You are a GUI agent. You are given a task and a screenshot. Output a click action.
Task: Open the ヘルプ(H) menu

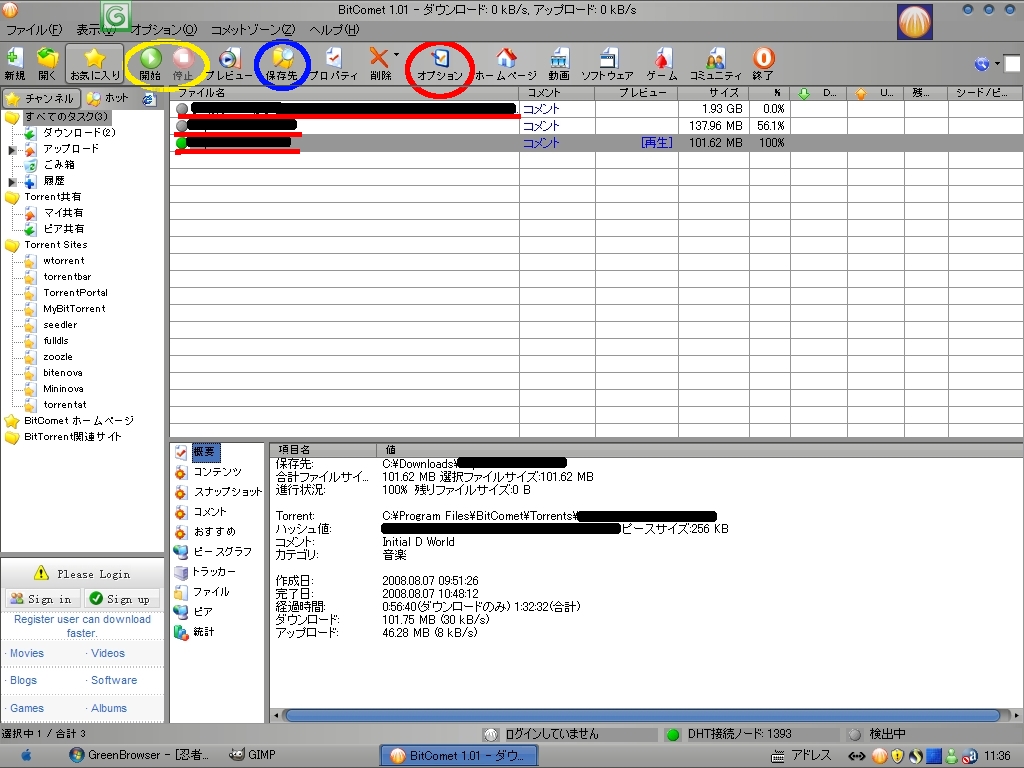pos(334,30)
